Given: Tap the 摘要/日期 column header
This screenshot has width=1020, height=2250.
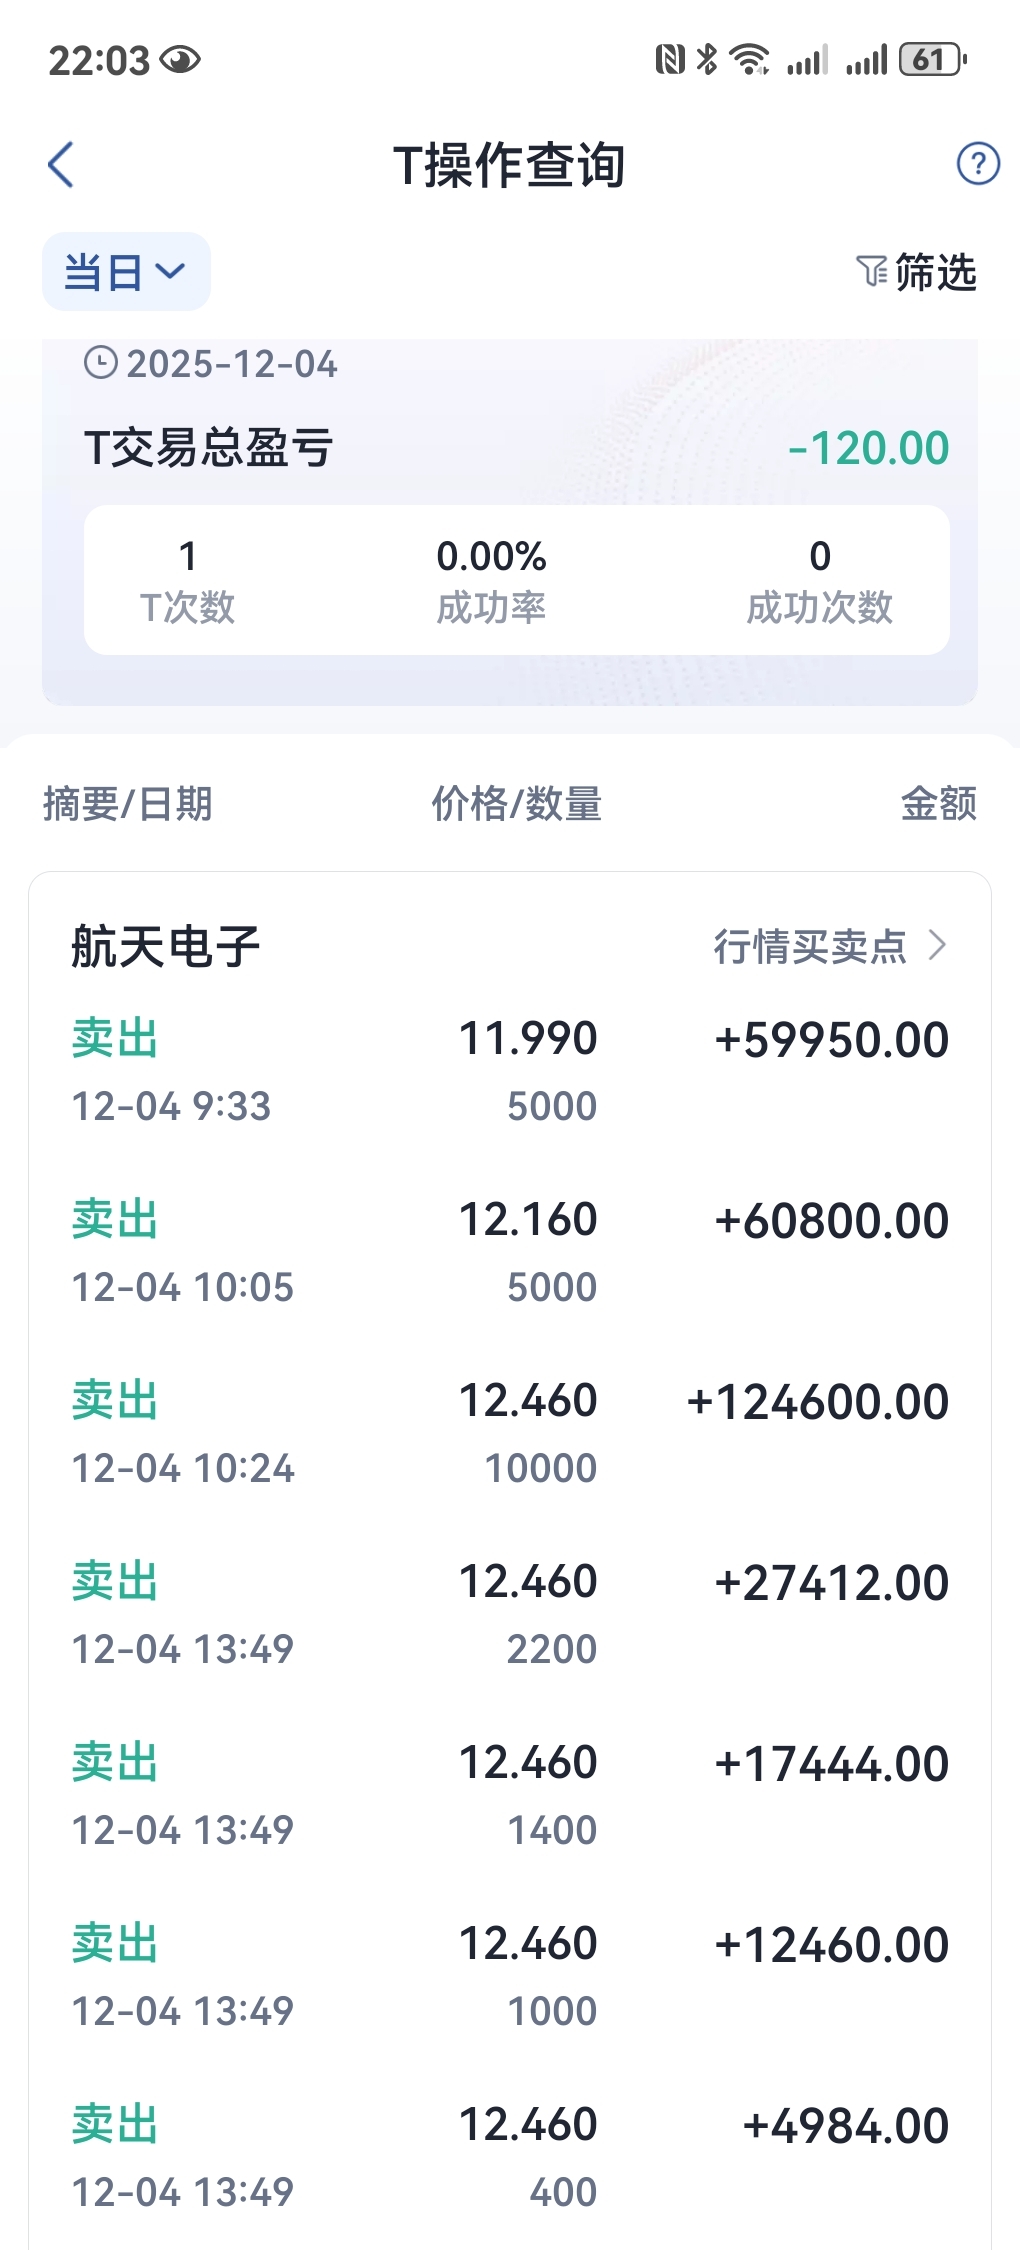Looking at the screenshot, I should click(x=128, y=804).
